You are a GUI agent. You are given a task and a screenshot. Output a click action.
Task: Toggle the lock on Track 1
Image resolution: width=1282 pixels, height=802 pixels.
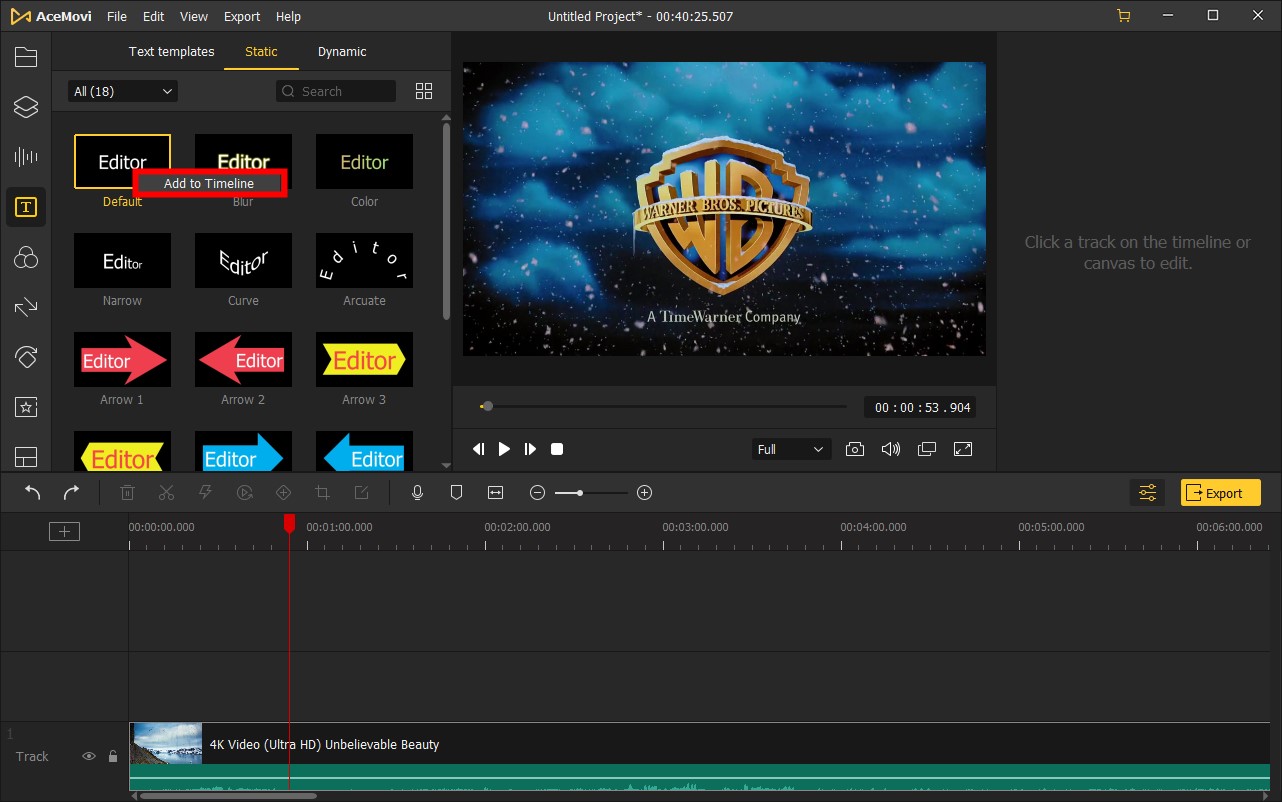[113, 757]
